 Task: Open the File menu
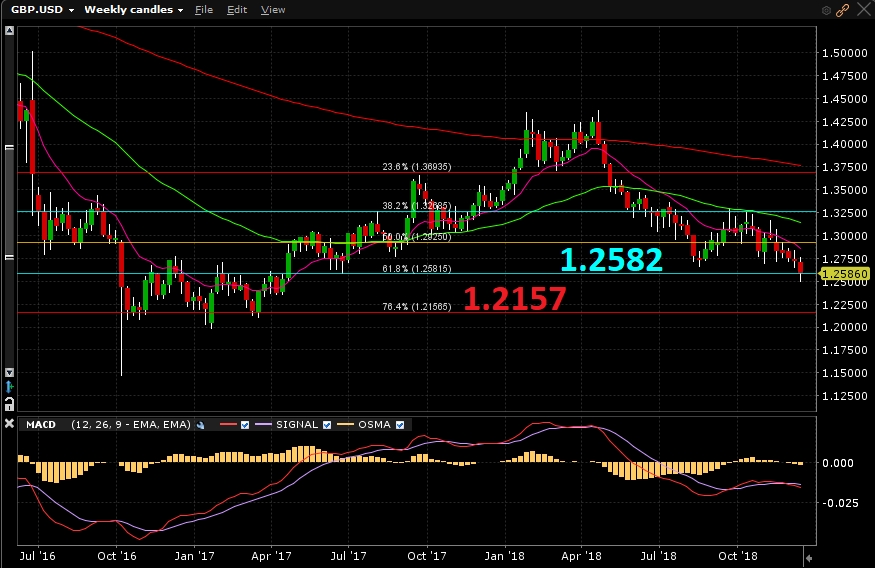click(204, 9)
